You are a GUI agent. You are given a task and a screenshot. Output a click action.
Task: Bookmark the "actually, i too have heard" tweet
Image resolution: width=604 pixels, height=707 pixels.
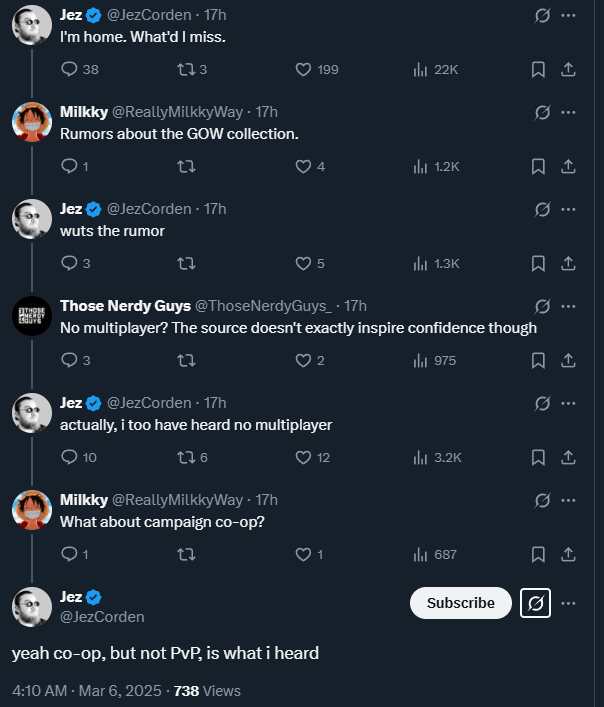click(538, 457)
